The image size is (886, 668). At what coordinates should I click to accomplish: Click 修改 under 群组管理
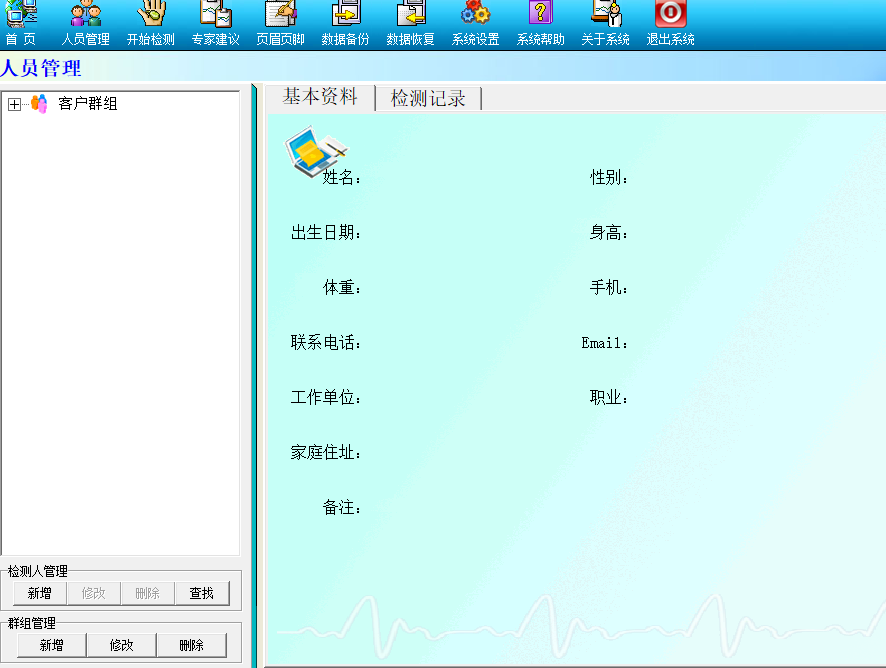[x=121, y=646]
